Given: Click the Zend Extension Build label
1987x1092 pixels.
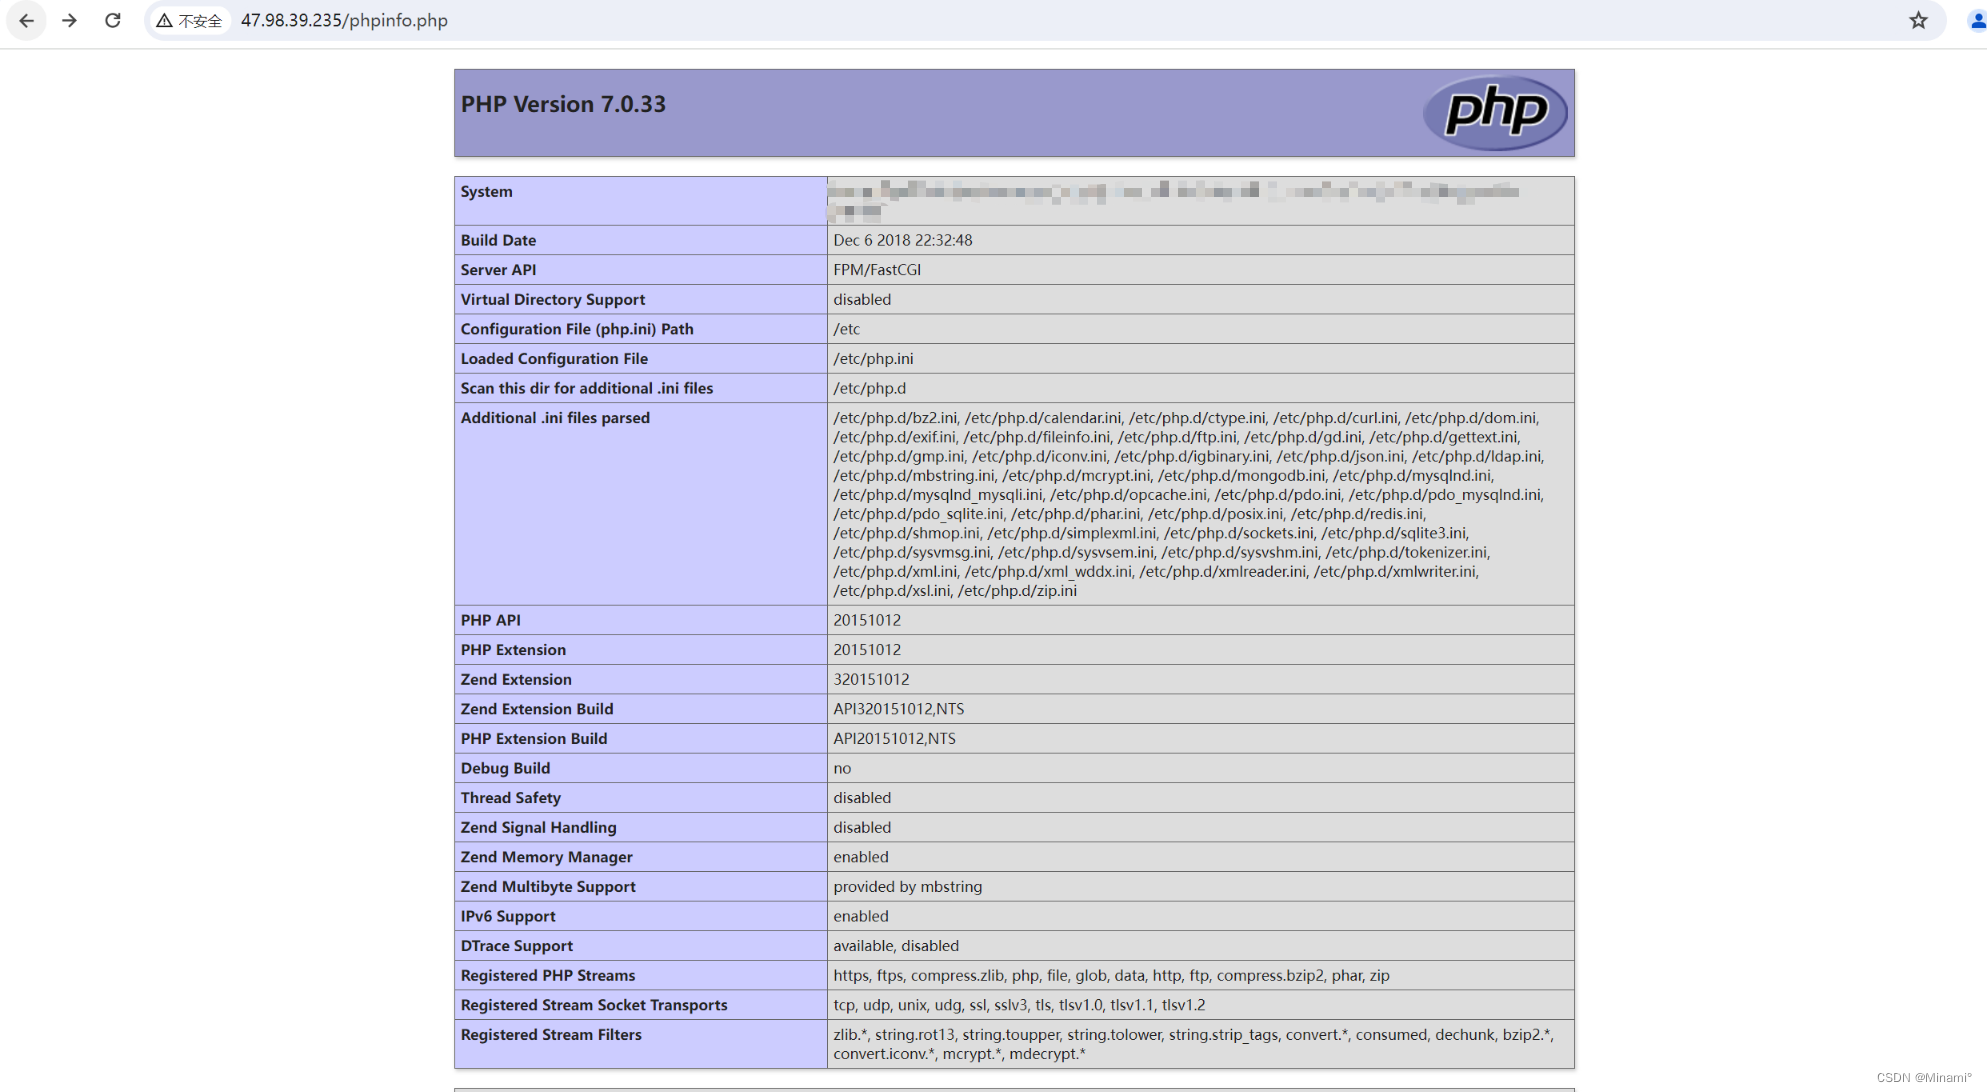Looking at the screenshot, I should tap(537, 709).
